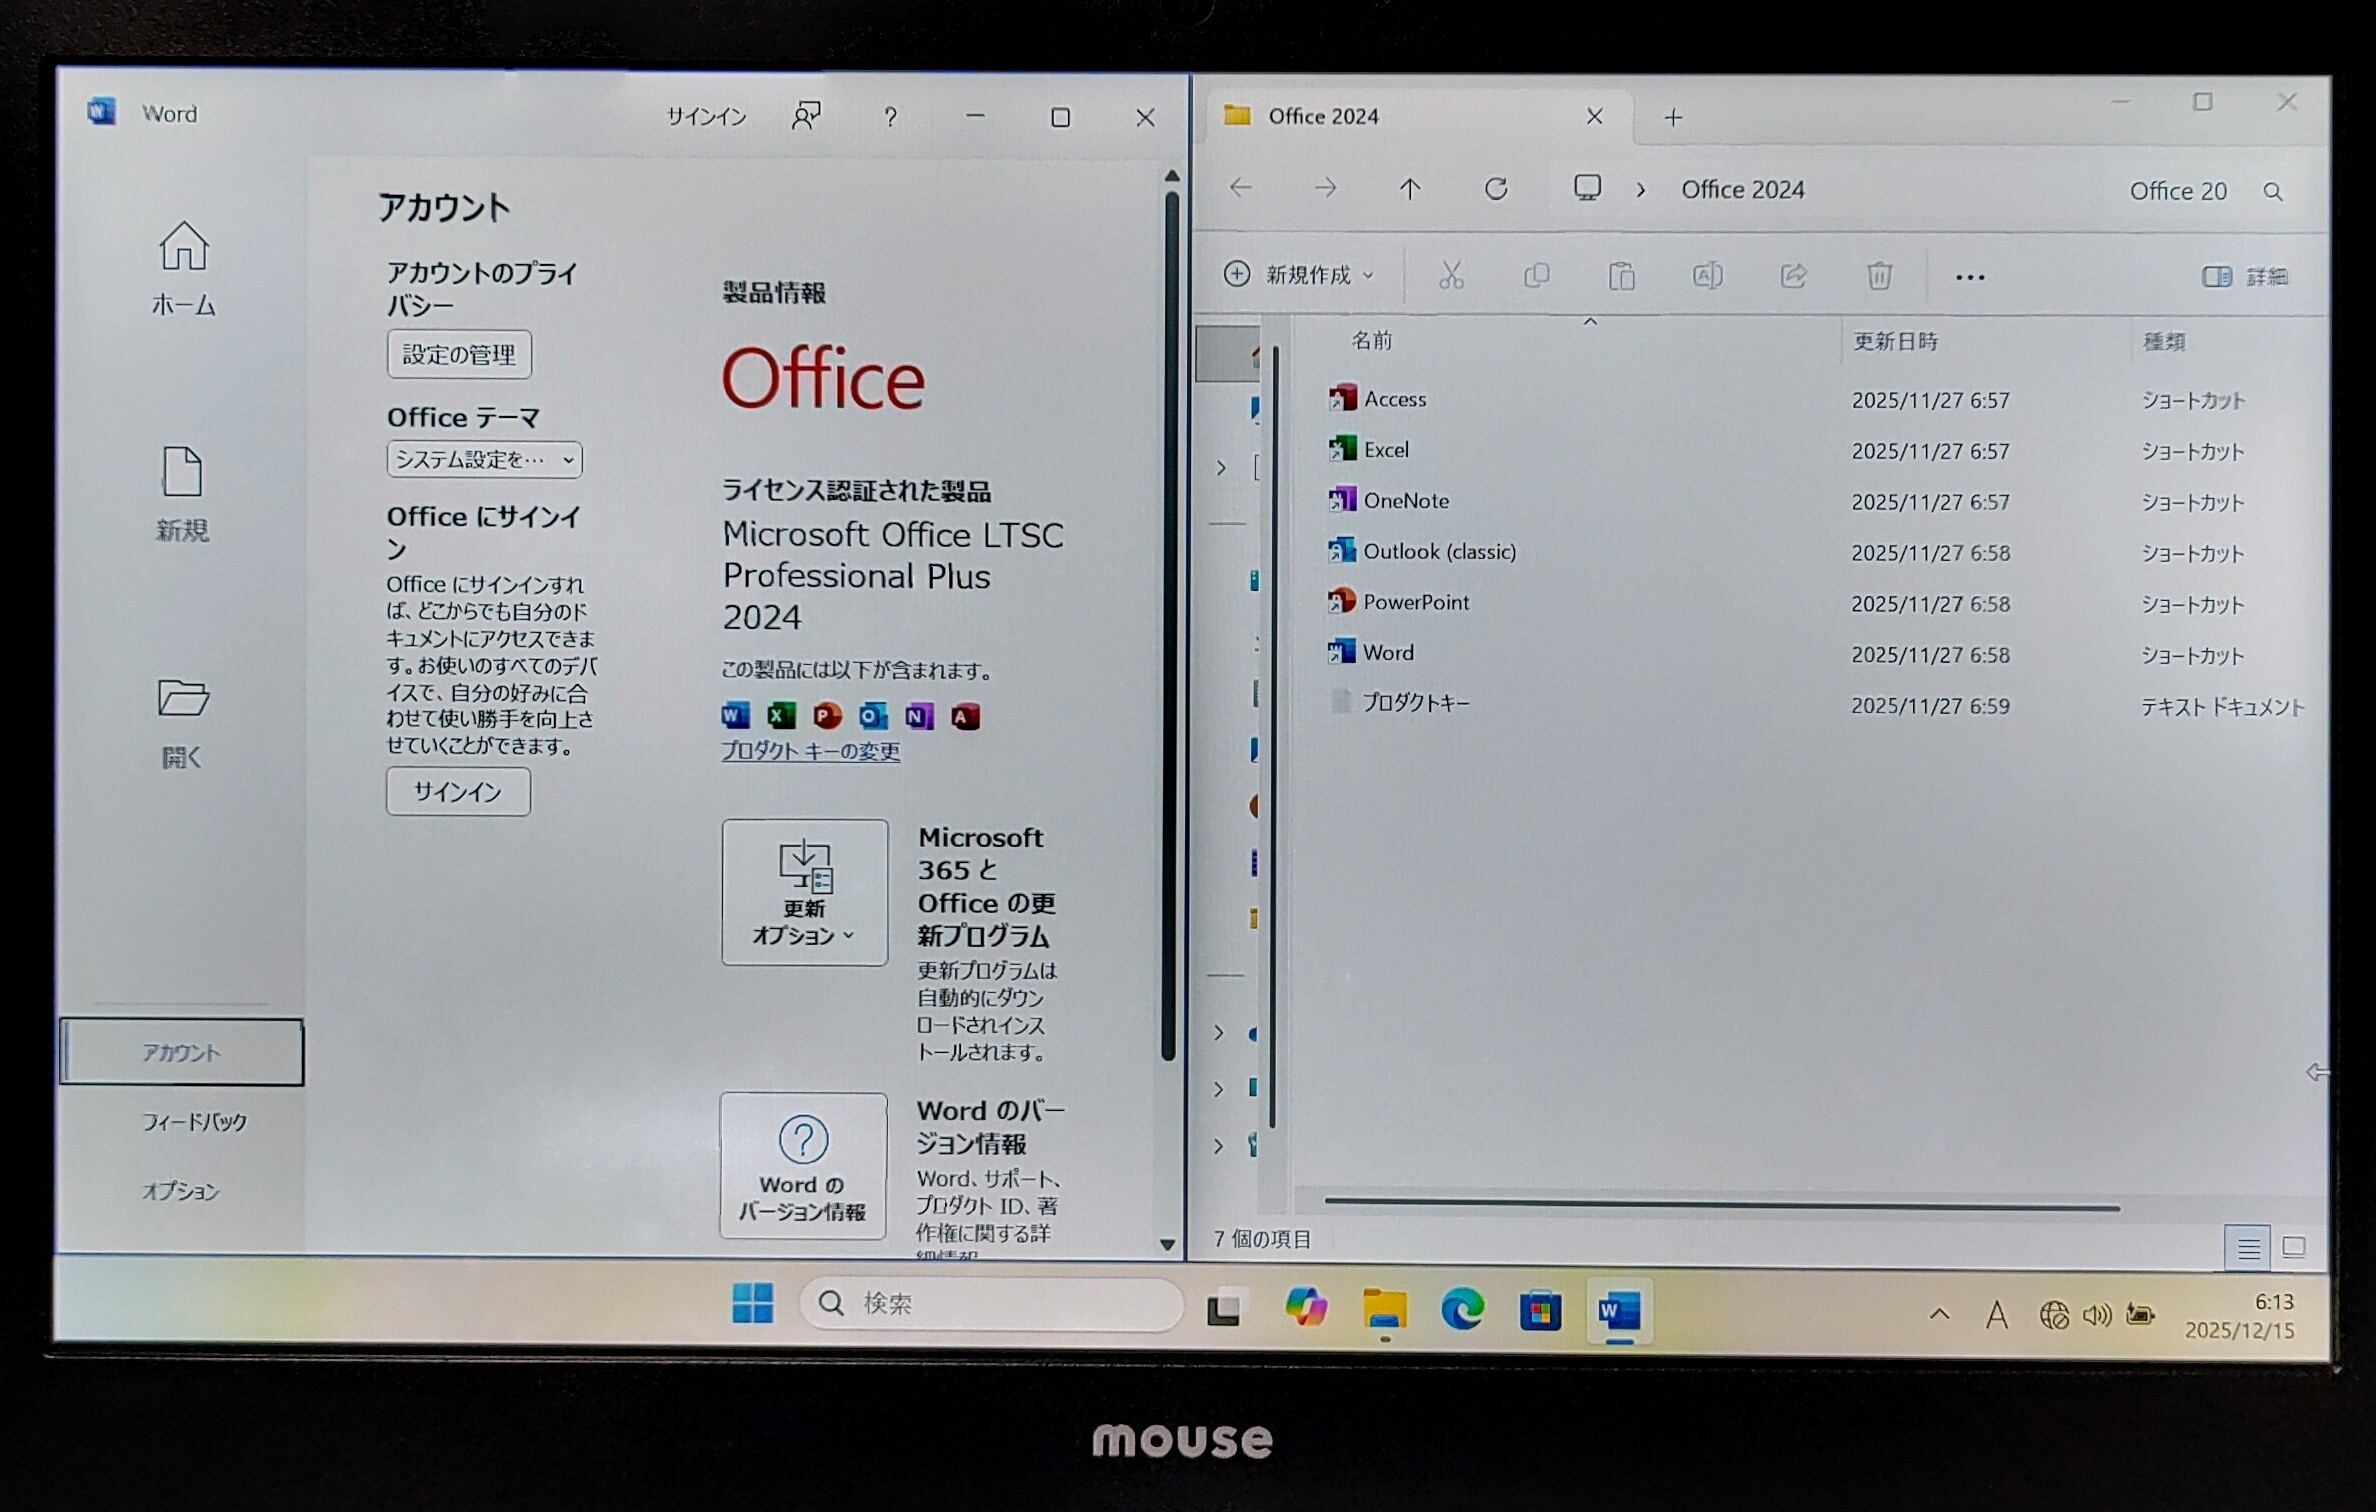Open the New document sidebar icon
This screenshot has height=1512, width=2376.
182,472
